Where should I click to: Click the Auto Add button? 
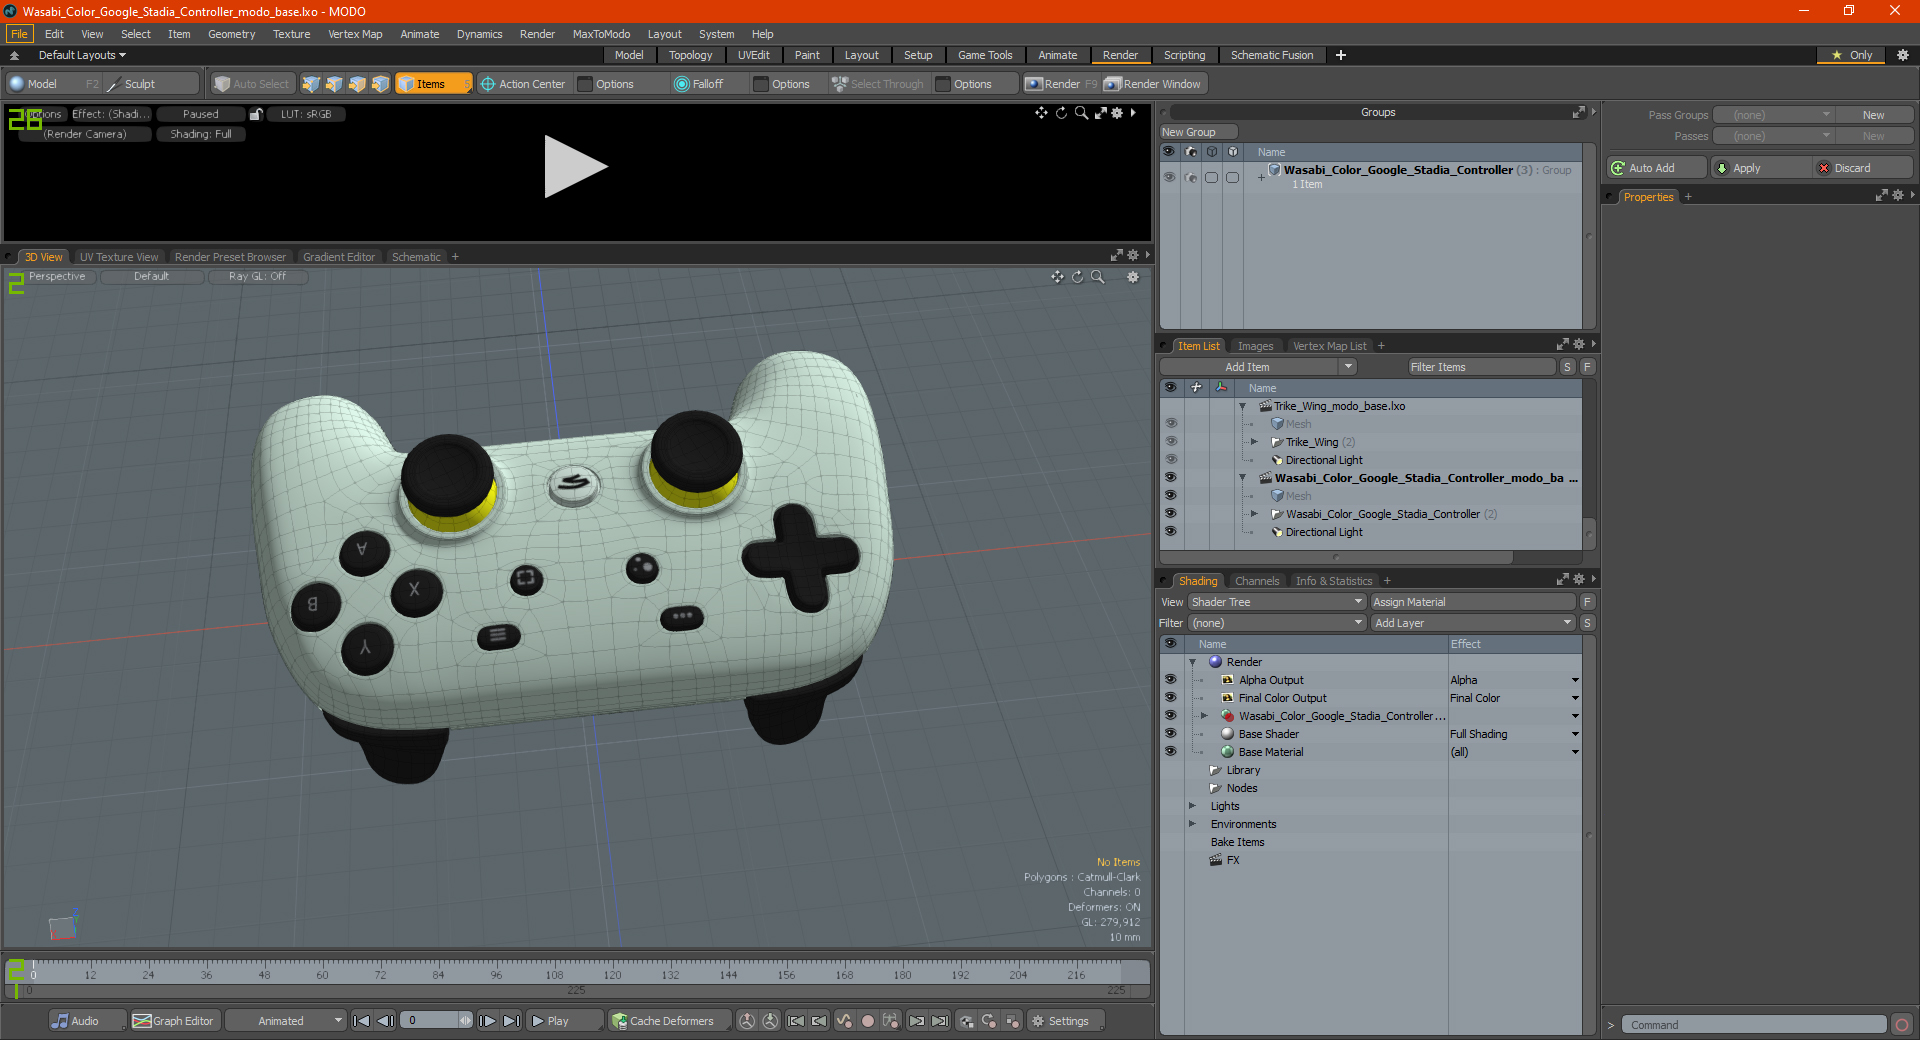[x=1656, y=168]
